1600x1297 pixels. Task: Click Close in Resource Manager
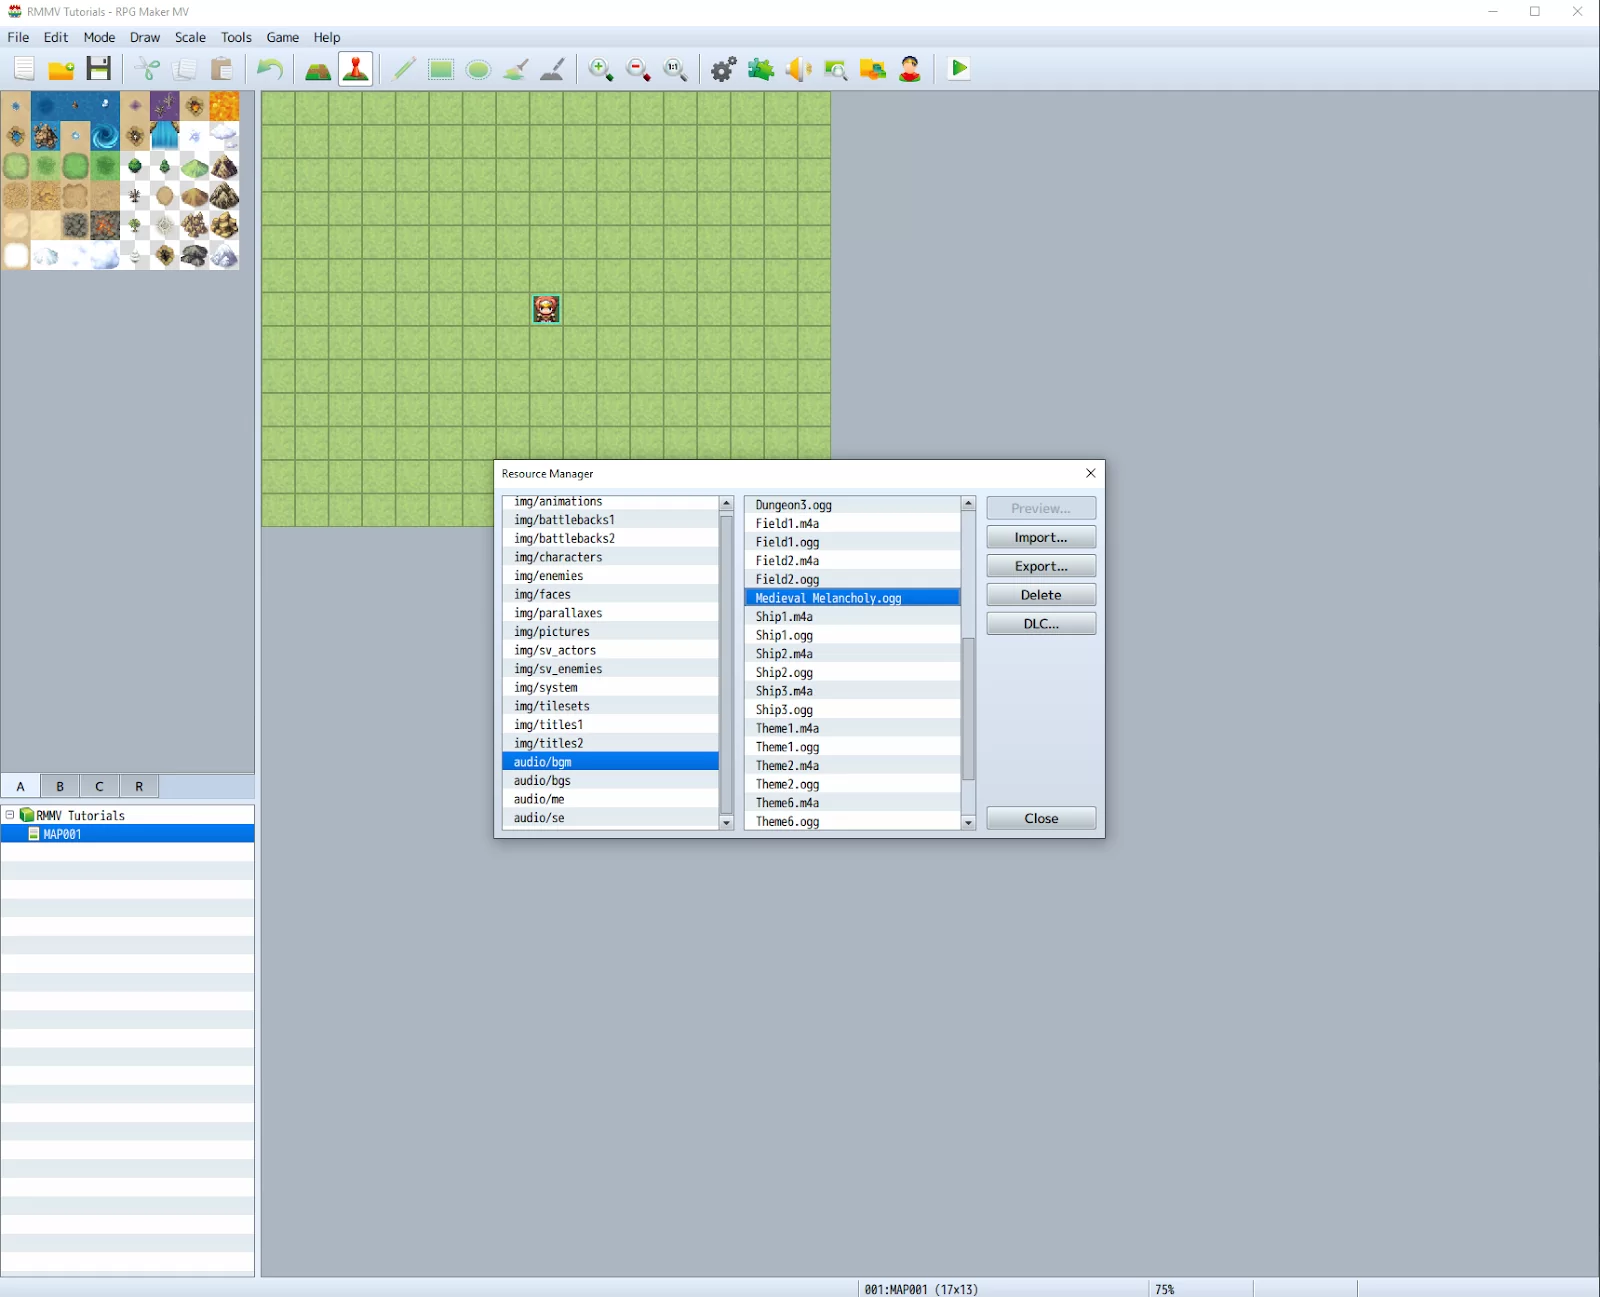tap(1041, 818)
